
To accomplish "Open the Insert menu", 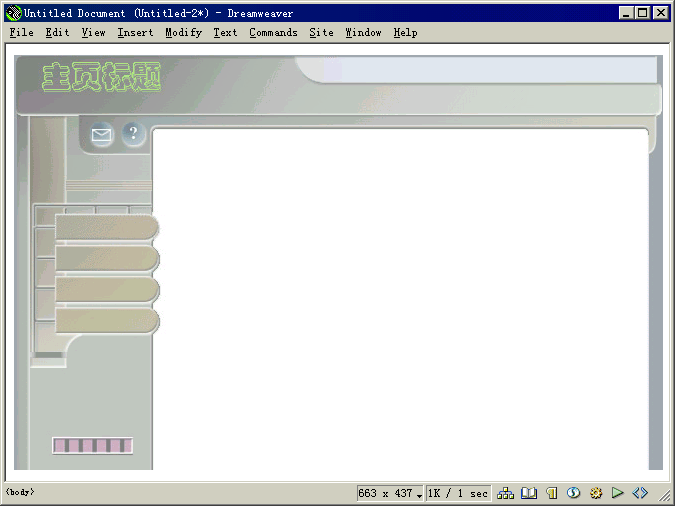I will (x=135, y=32).
